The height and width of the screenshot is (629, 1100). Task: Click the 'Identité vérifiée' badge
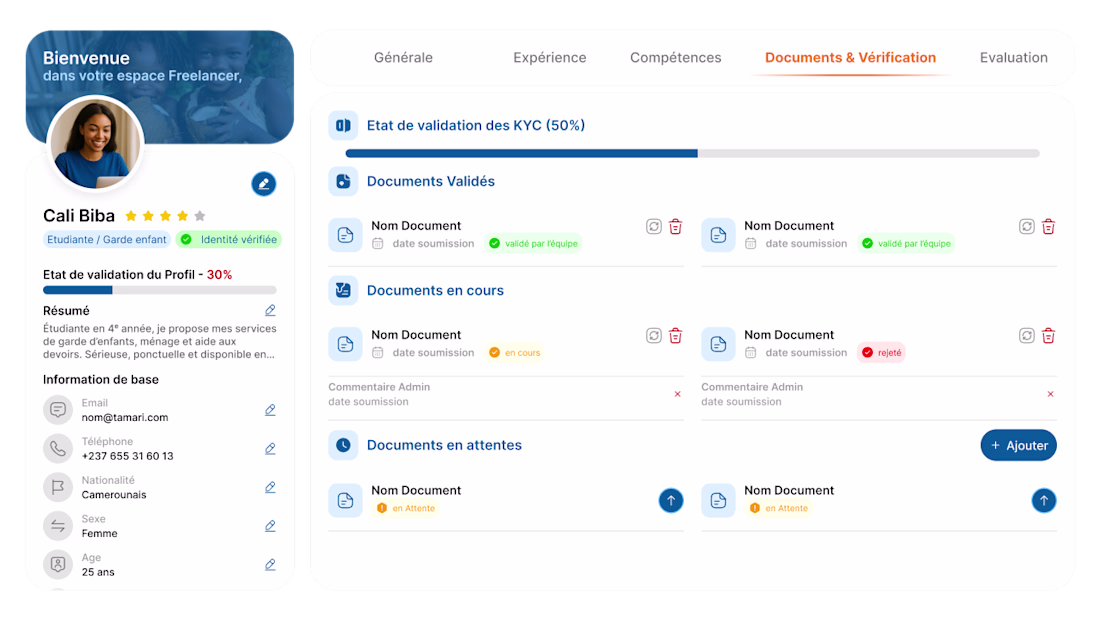click(x=229, y=239)
